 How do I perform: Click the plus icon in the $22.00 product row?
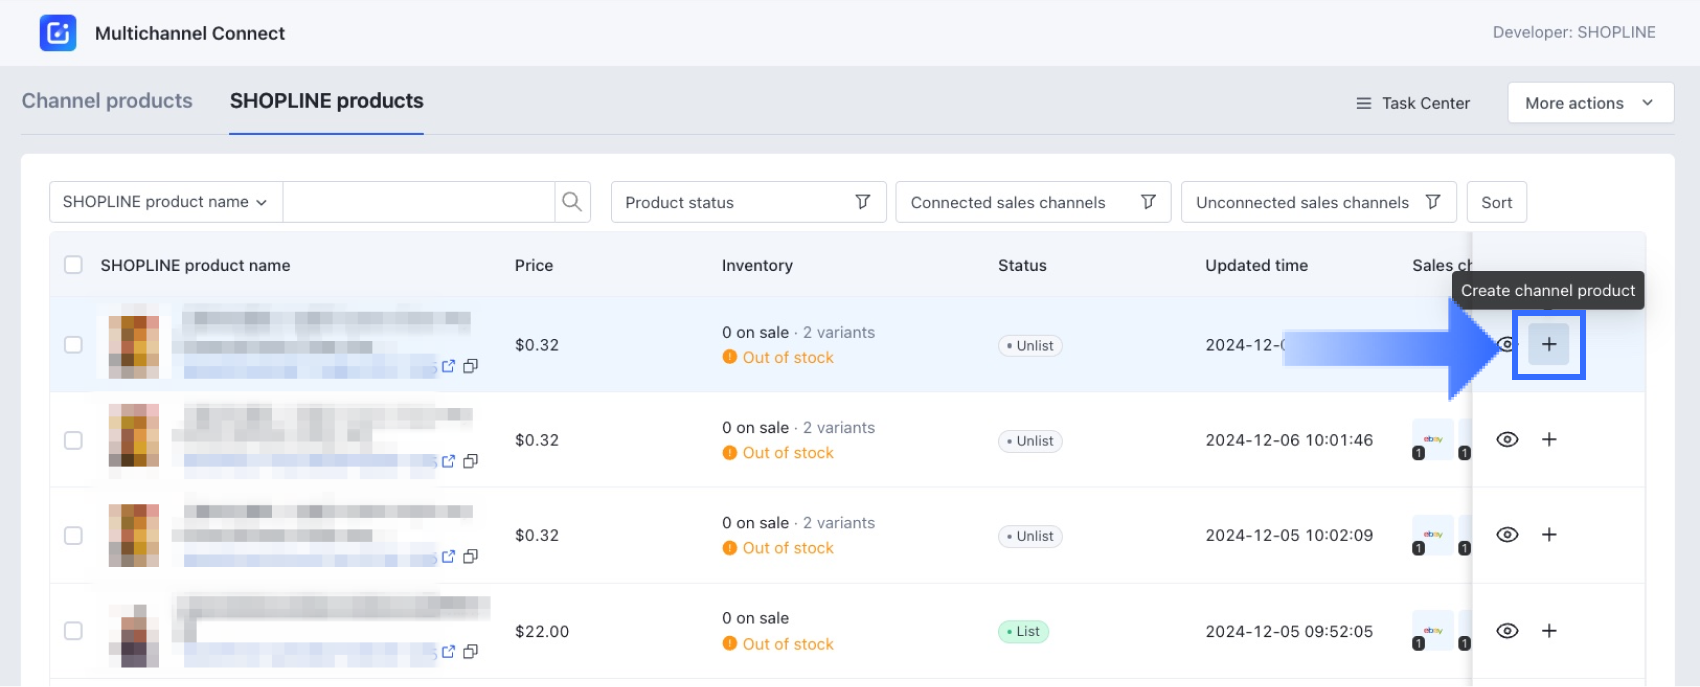(1548, 631)
